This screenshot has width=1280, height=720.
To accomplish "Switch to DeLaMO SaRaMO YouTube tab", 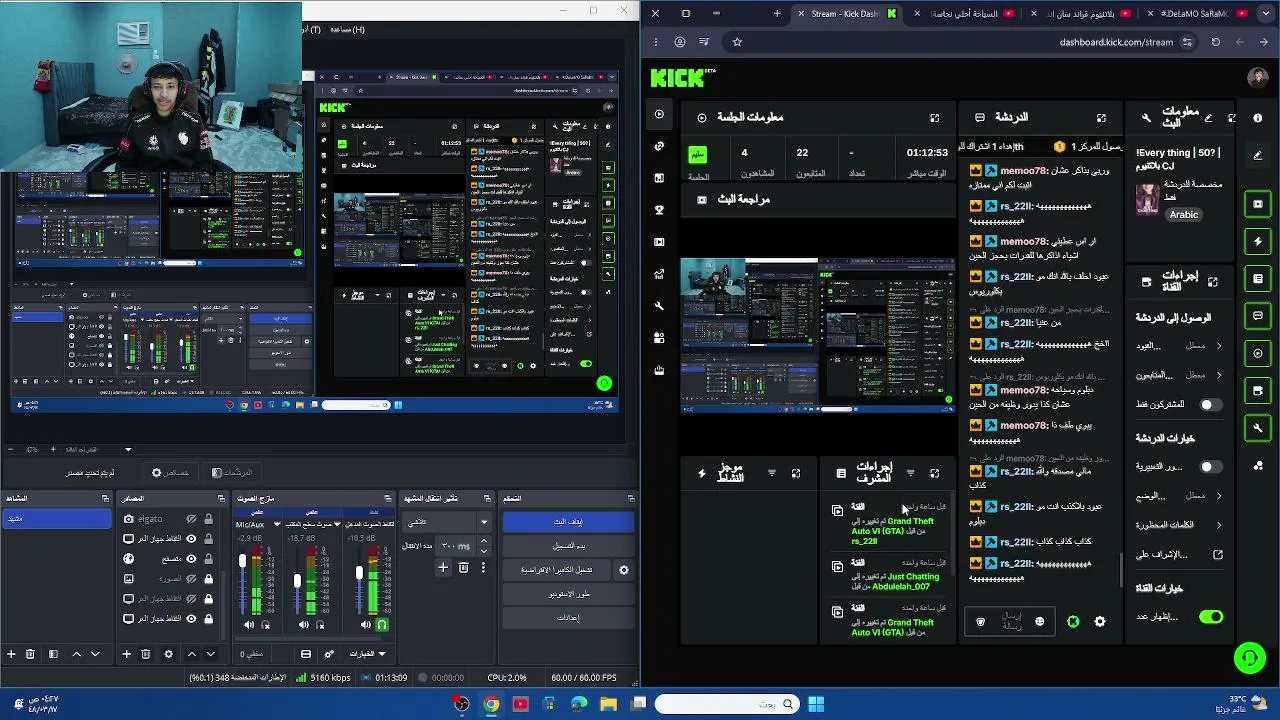I will 1200,14.
